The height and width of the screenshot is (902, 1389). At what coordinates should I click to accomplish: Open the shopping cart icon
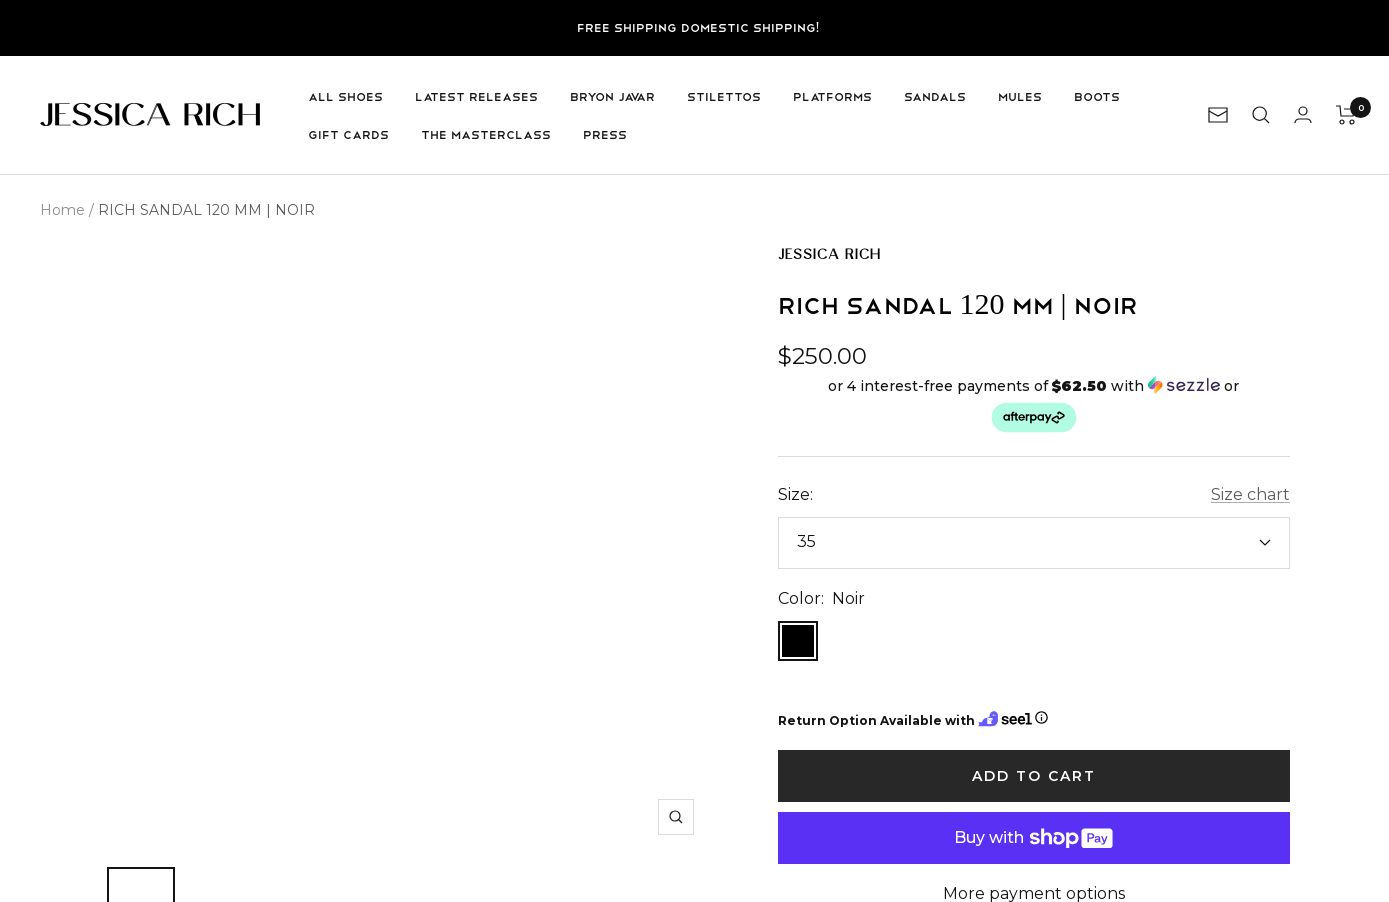click(1347, 115)
